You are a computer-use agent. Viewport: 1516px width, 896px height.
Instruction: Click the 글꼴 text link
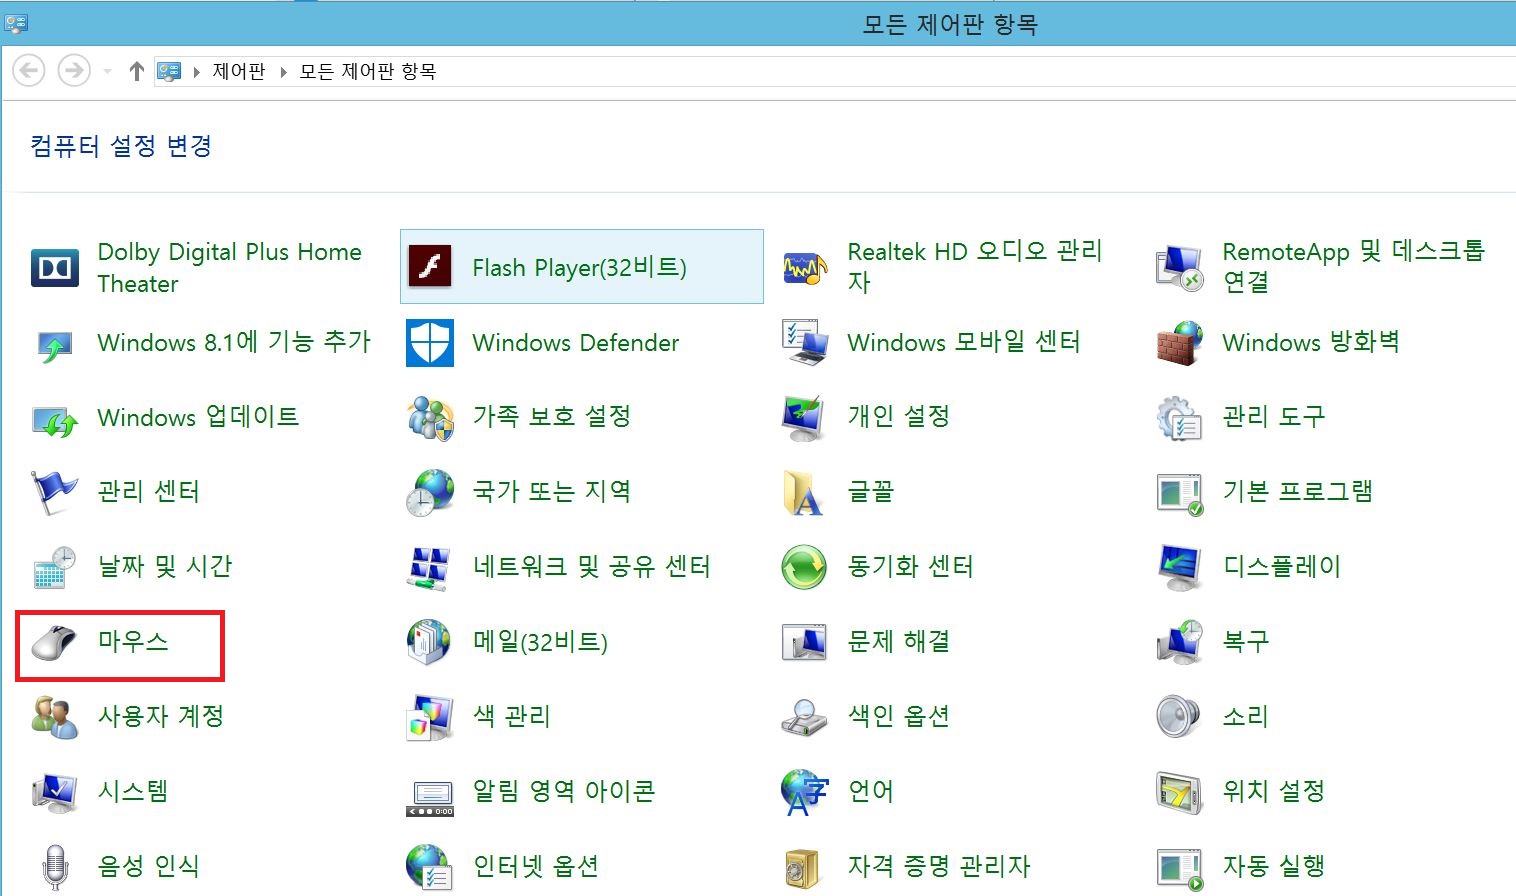[x=871, y=491]
